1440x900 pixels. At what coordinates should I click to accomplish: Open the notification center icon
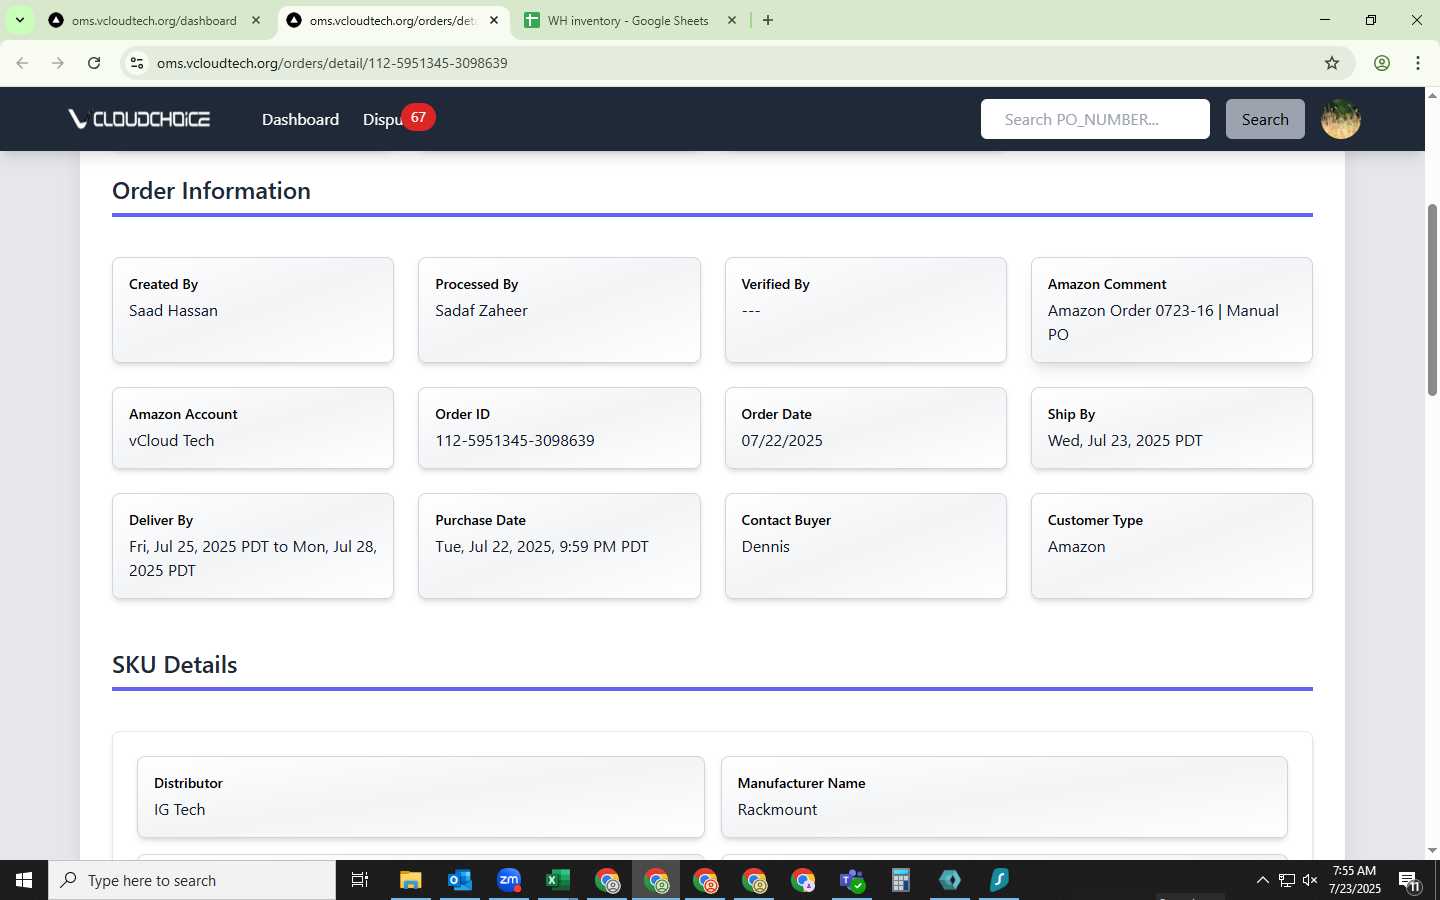tap(1410, 881)
